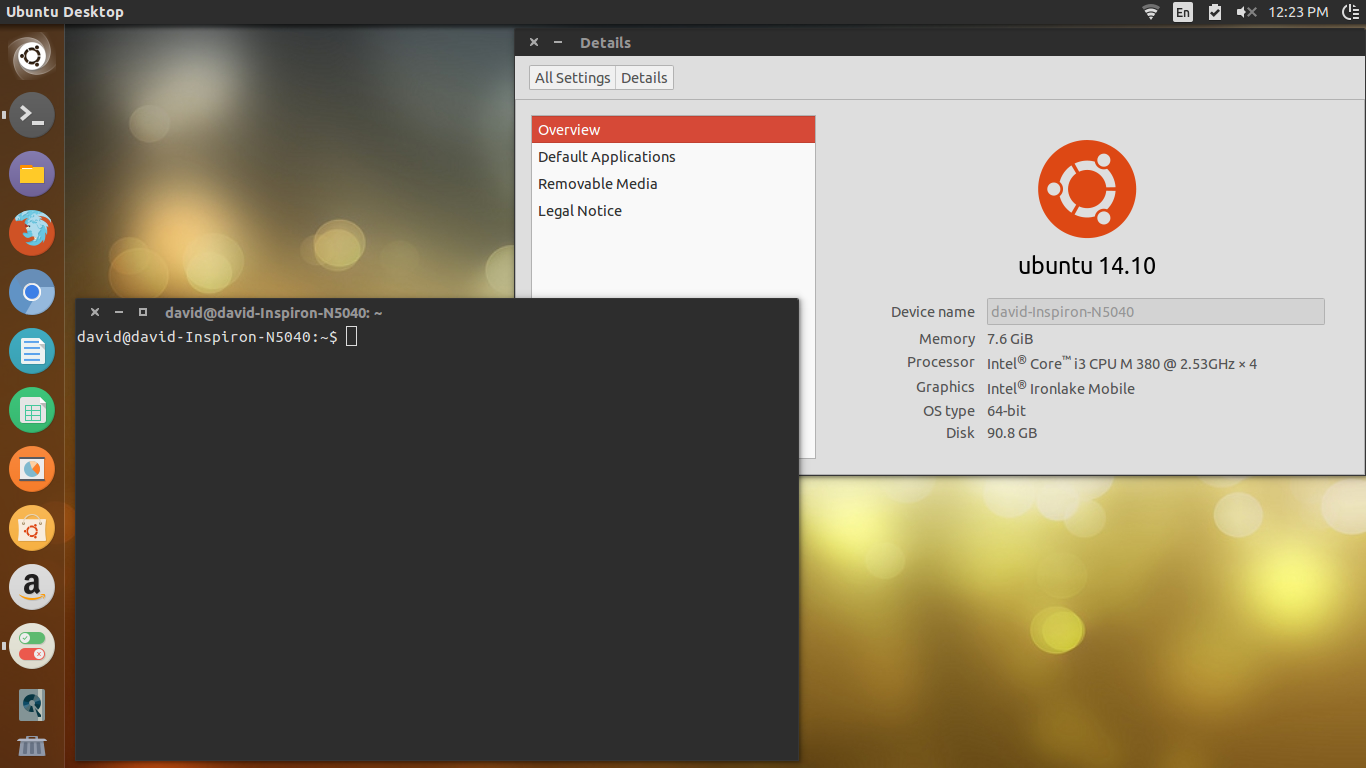The width and height of the screenshot is (1366, 768).
Task: Click the muted volume indicator
Action: [x=1245, y=12]
